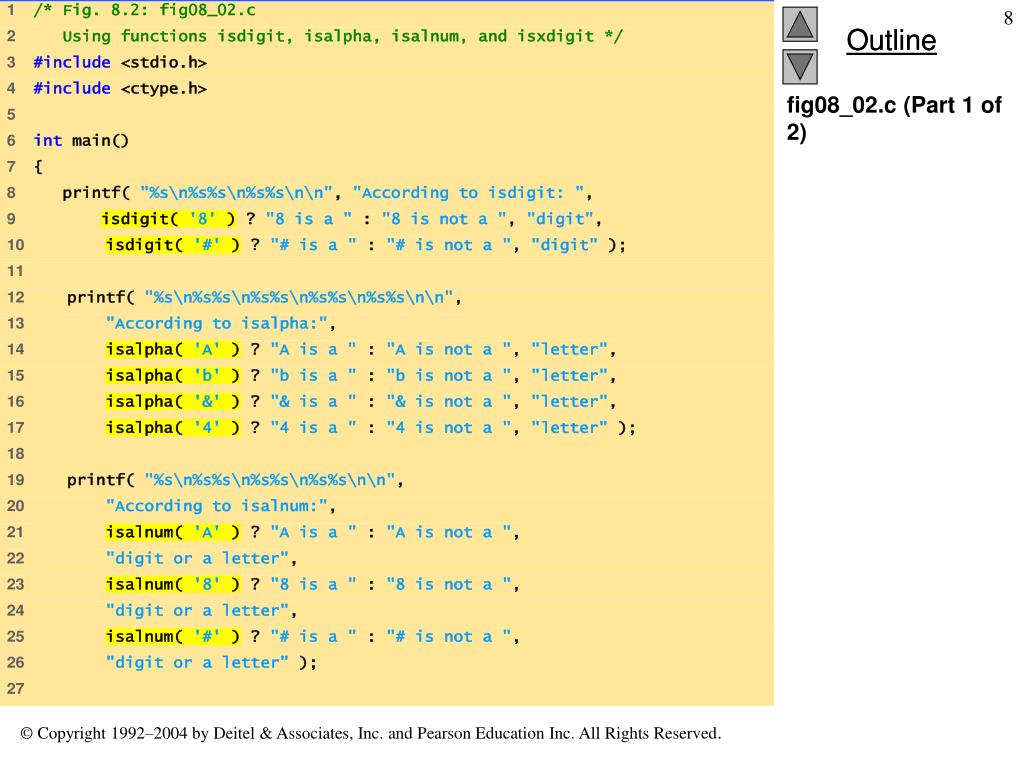The height and width of the screenshot is (768, 1024).
Task: Click the copyright notice text
Action: (371, 733)
